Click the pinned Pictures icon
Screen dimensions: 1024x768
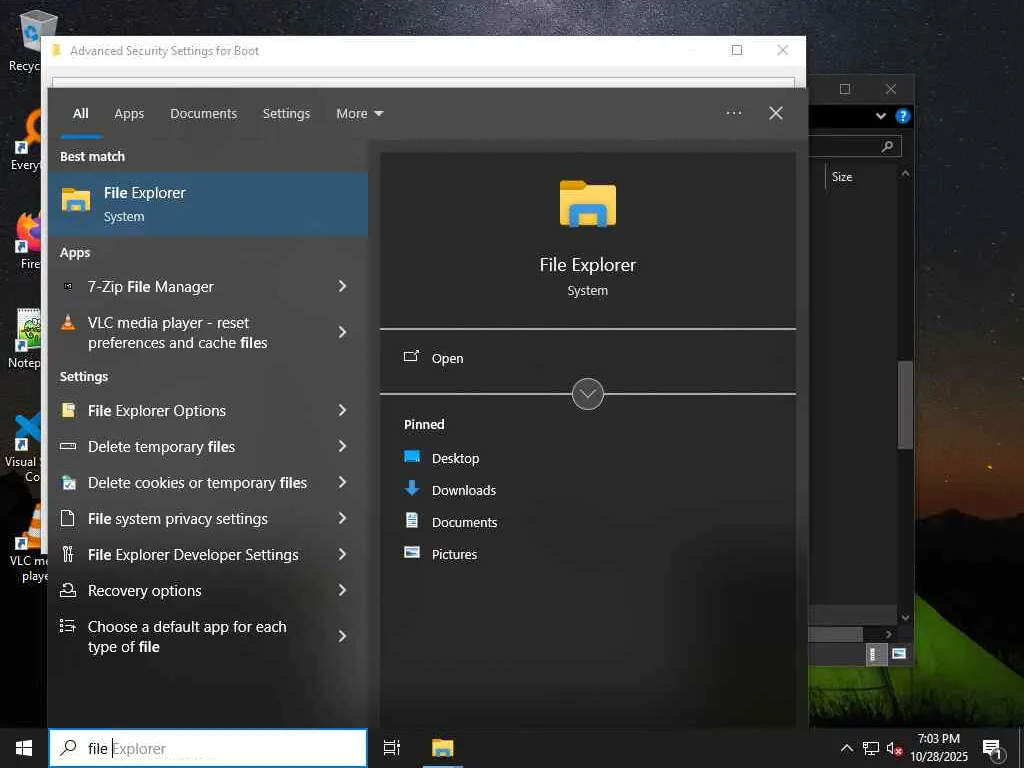tap(412, 552)
